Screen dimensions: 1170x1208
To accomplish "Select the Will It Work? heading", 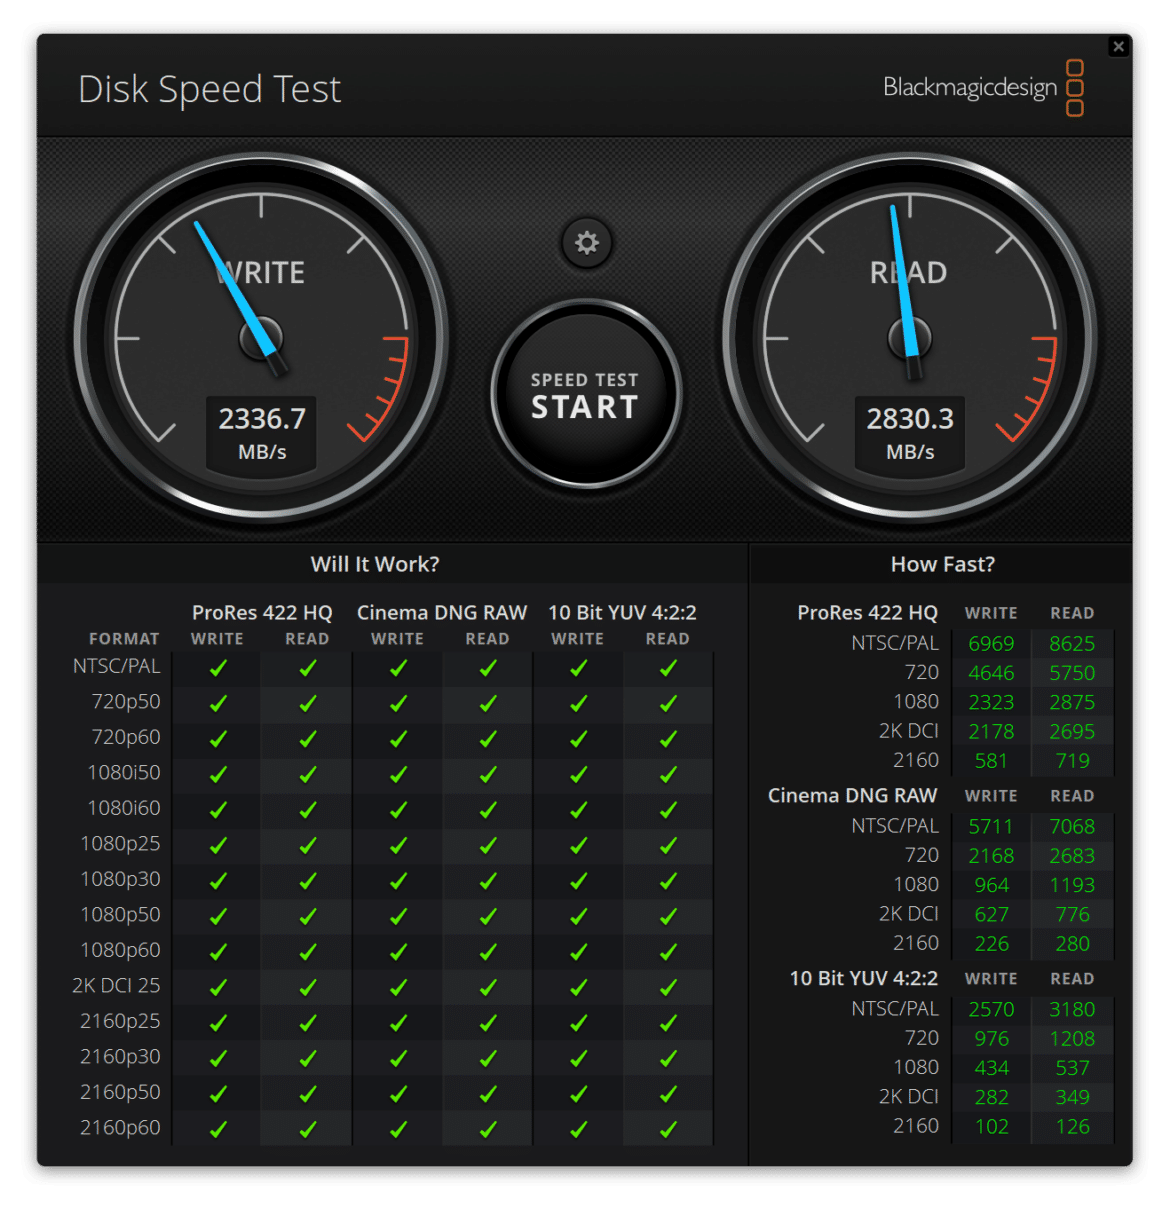I will 375,564.
